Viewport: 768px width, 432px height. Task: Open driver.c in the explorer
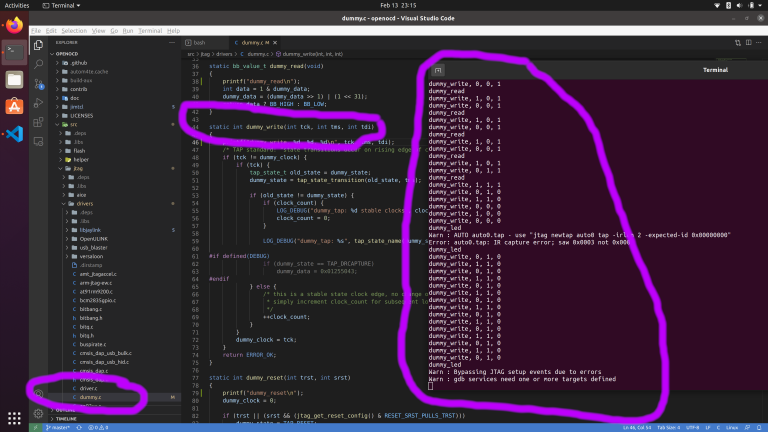click(89, 388)
